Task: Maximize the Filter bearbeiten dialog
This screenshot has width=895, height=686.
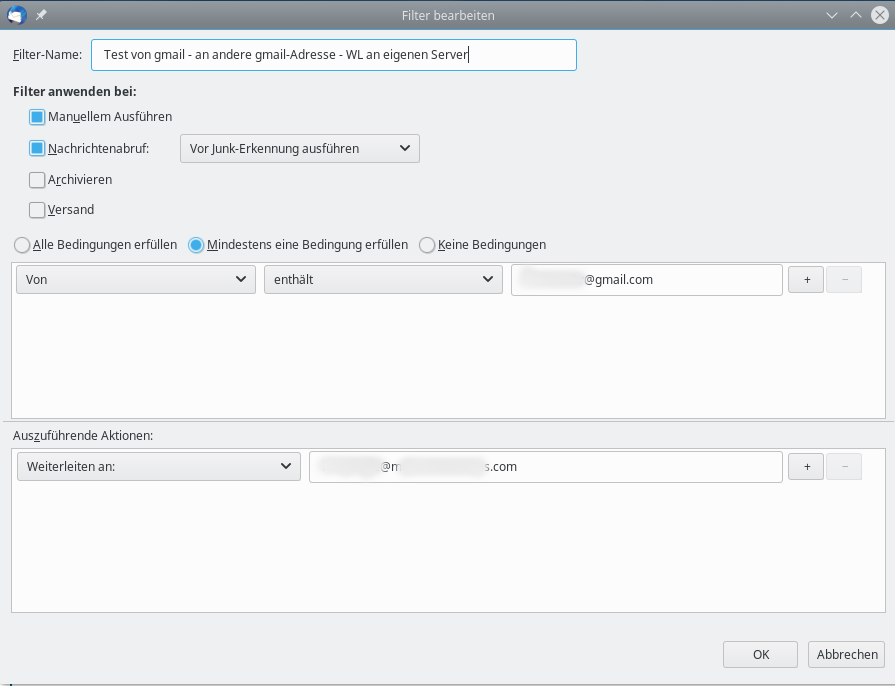Action: point(856,15)
